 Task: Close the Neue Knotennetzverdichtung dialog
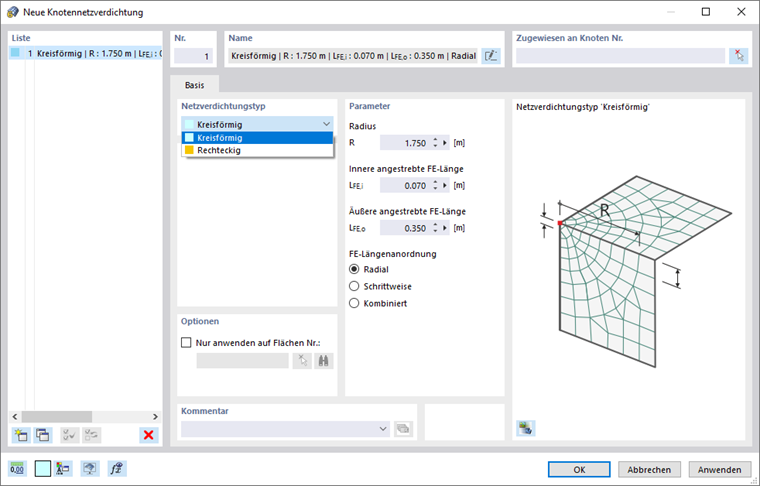[741, 12]
